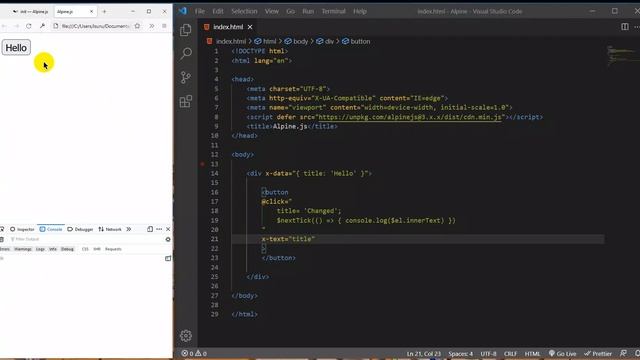Open console settings gear
640x360 pixels.
pos(168,239)
